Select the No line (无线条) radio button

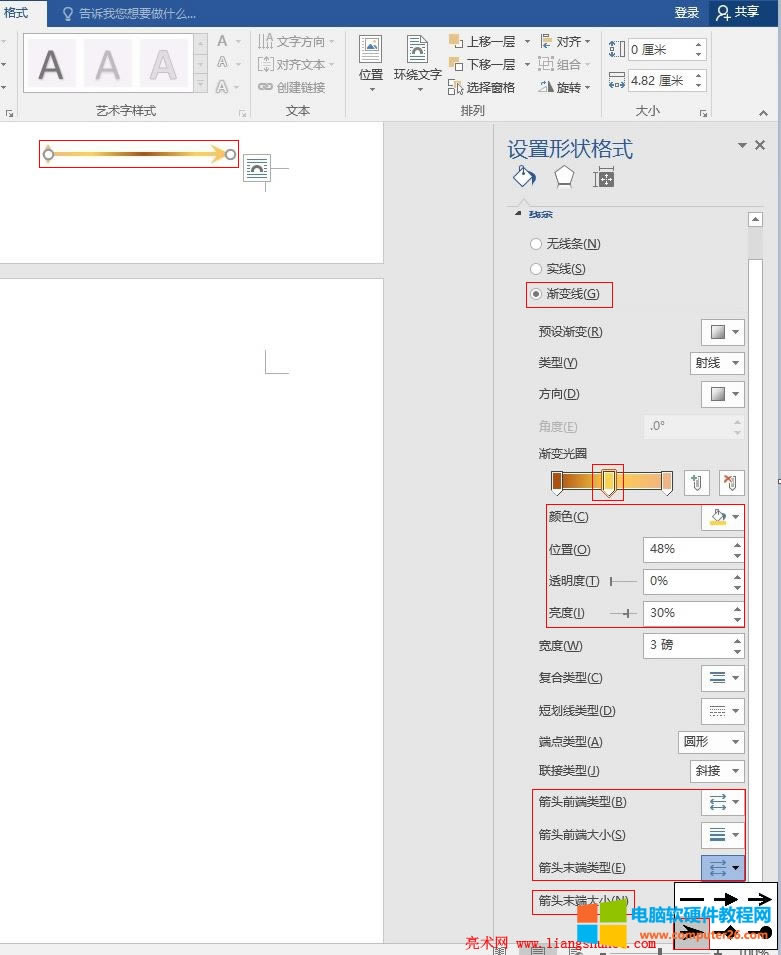537,244
